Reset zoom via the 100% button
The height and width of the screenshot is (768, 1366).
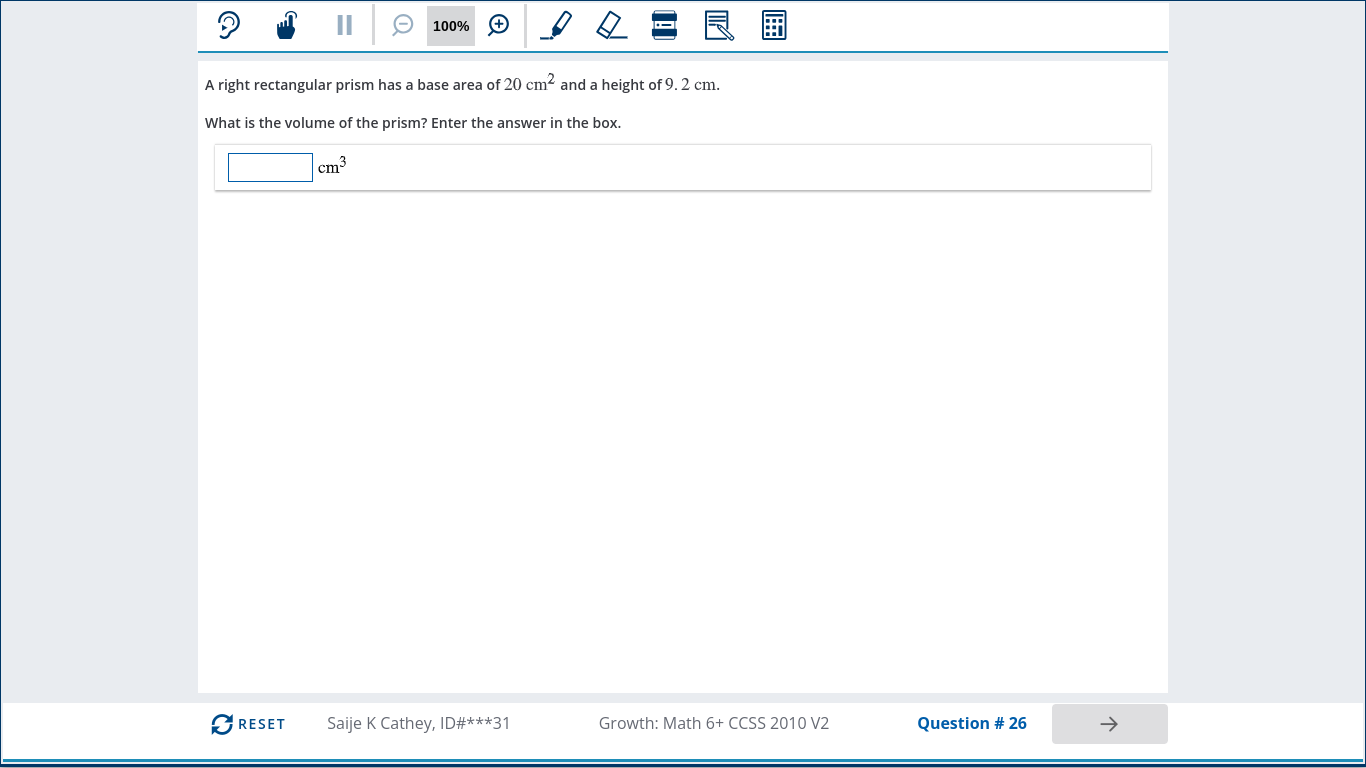451,26
